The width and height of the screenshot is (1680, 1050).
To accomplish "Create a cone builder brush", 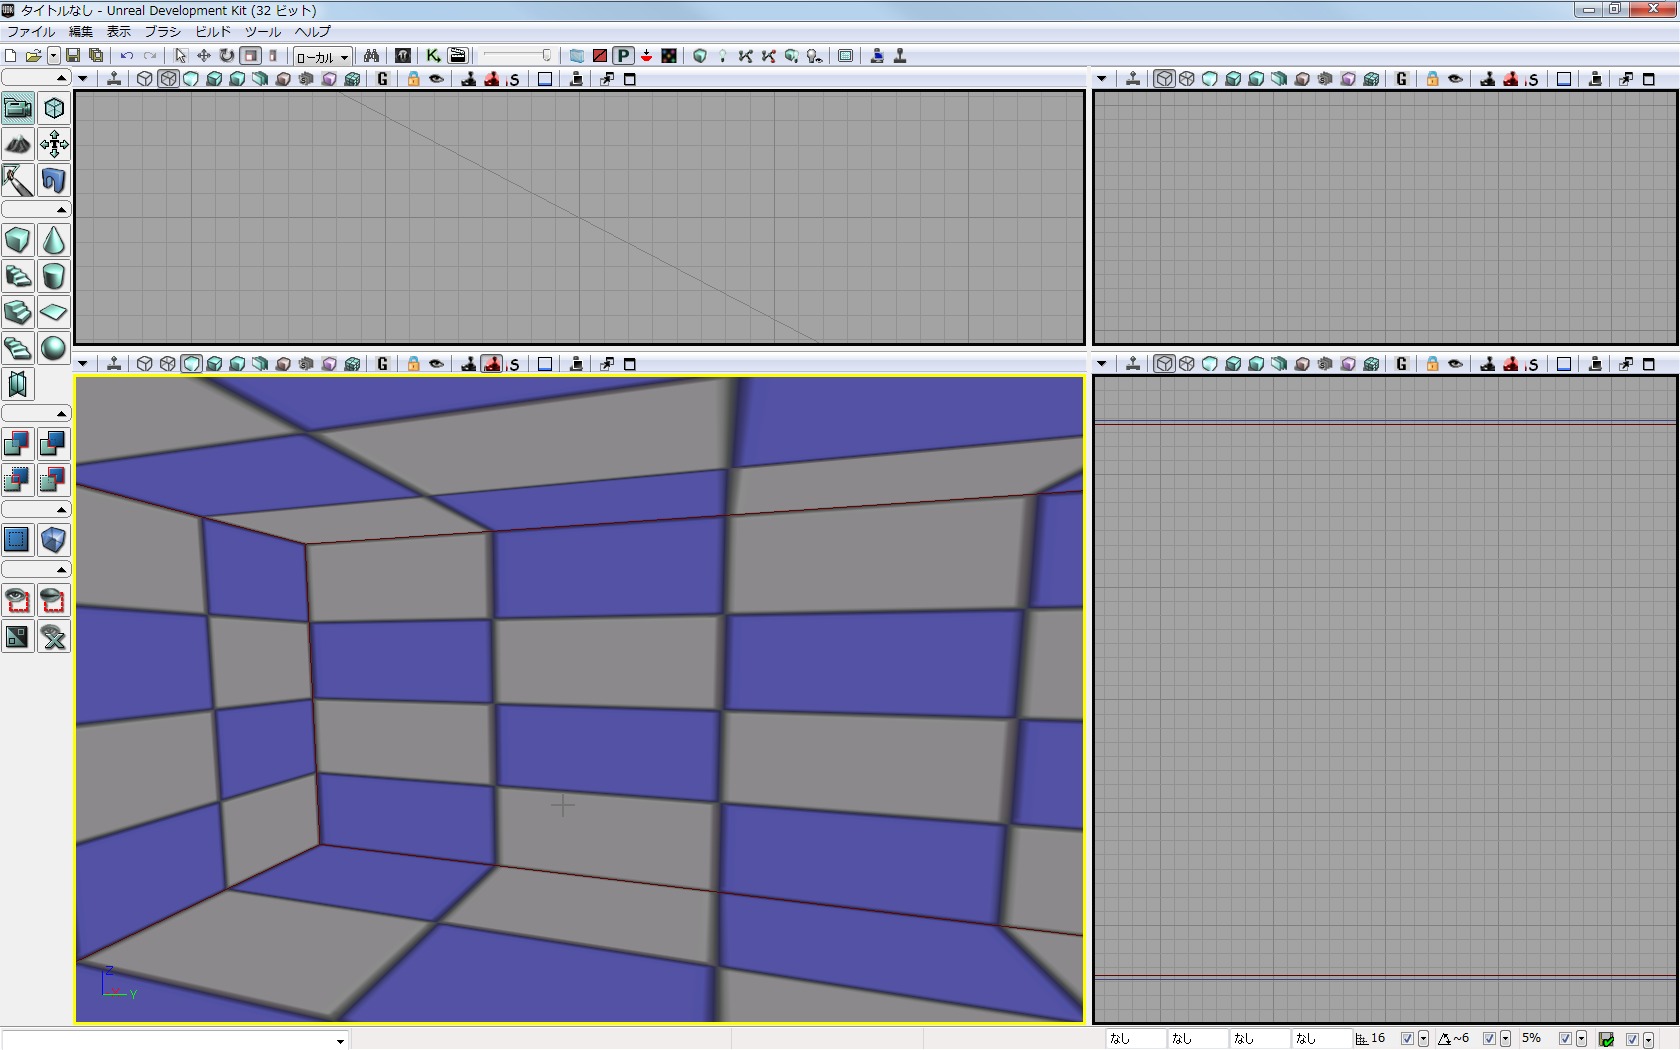I will [54, 241].
